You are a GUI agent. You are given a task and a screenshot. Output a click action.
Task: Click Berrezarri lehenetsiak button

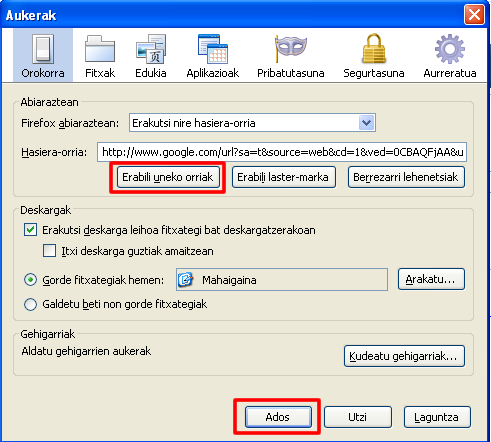coord(406,177)
